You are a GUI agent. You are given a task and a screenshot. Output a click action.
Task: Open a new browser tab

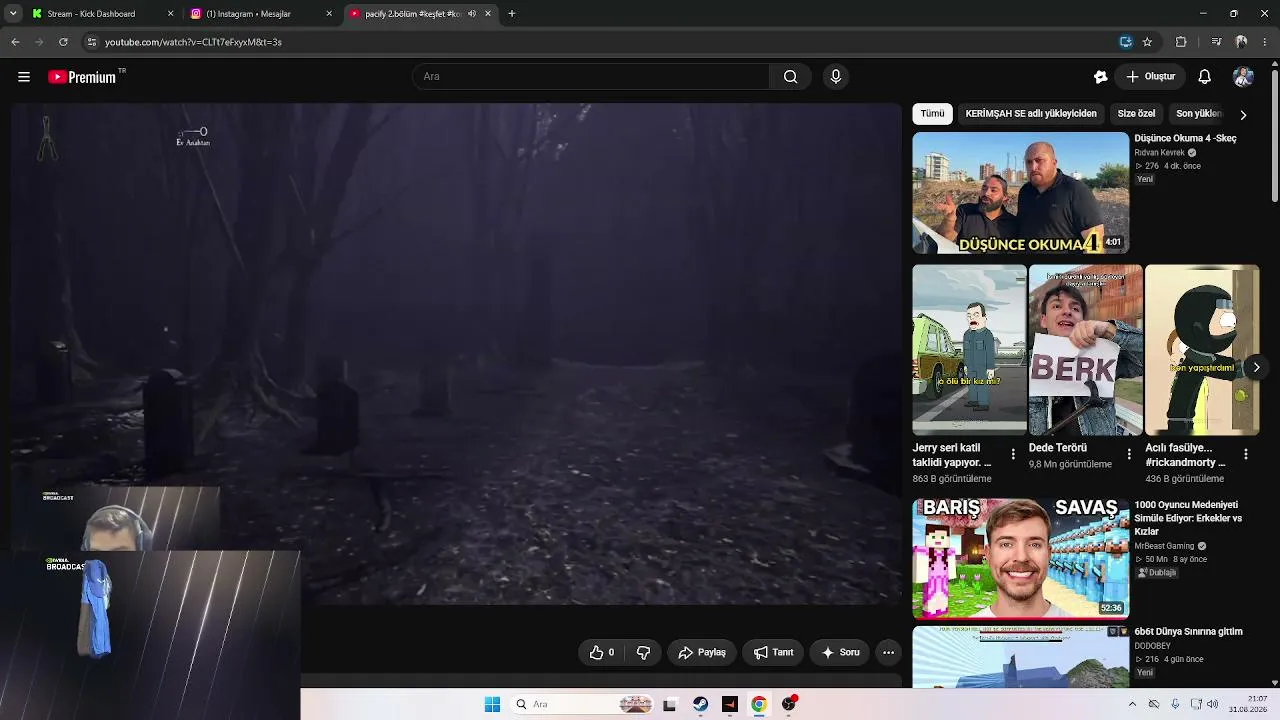[512, 14]
